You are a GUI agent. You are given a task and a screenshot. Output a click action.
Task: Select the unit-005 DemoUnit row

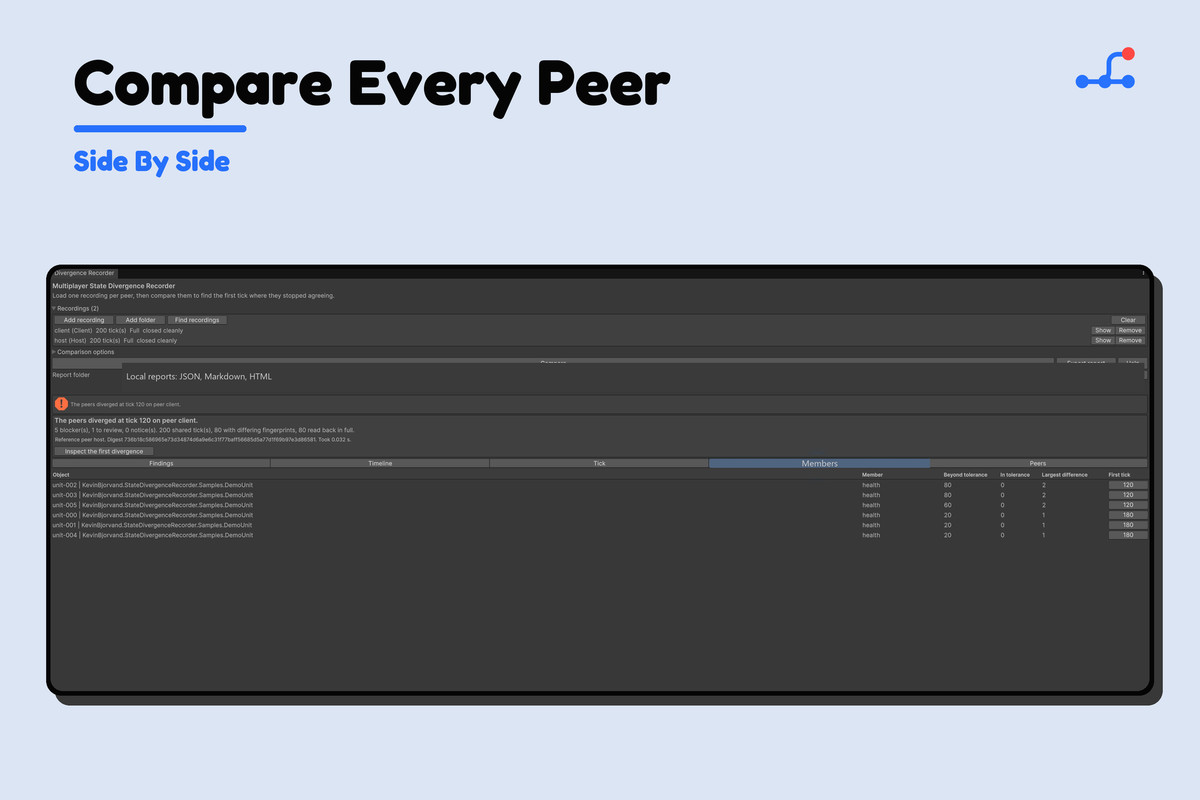pos(599,505)
